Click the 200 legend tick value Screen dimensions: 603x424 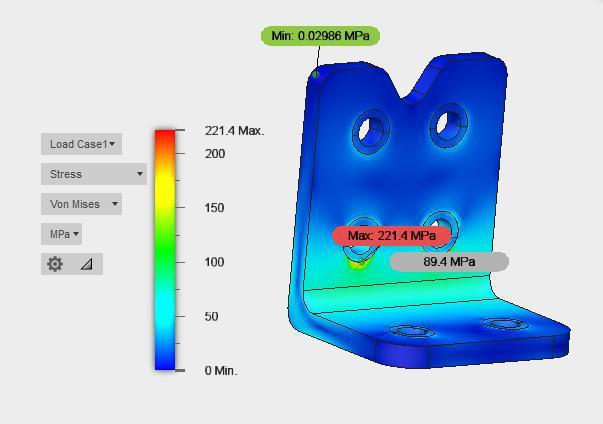(x=215, y=154)
